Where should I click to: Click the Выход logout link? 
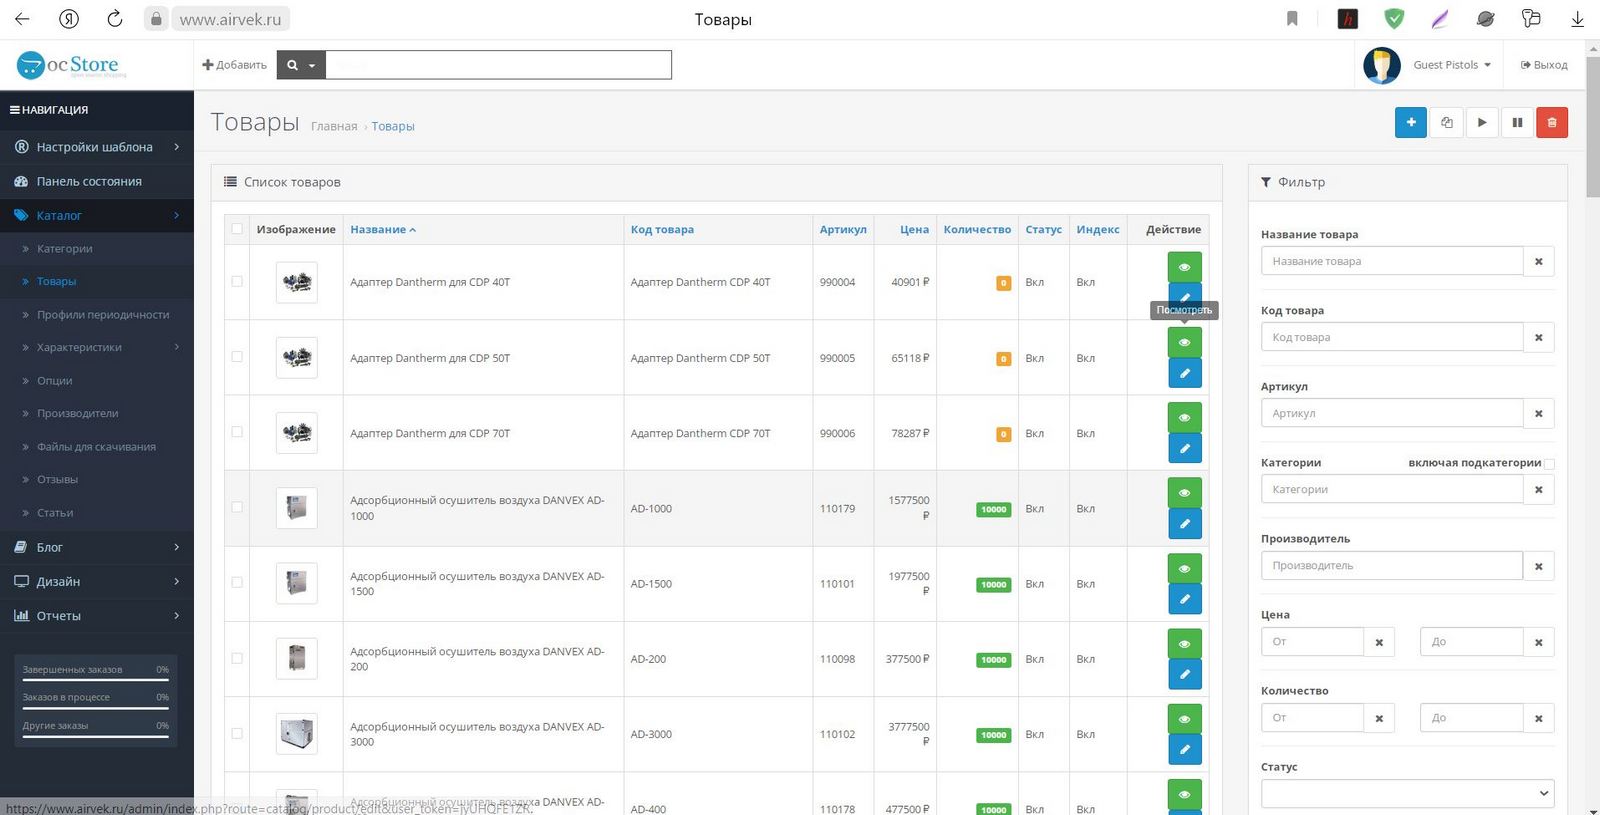point(1544,65)
